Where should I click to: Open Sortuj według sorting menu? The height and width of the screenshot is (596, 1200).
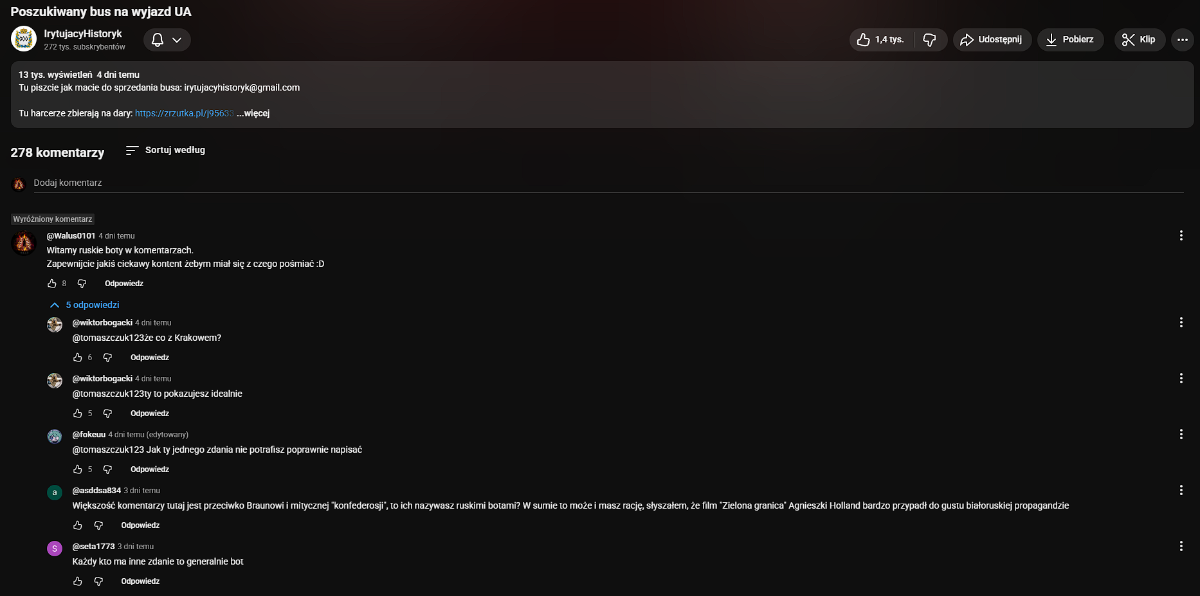point(165,150)
